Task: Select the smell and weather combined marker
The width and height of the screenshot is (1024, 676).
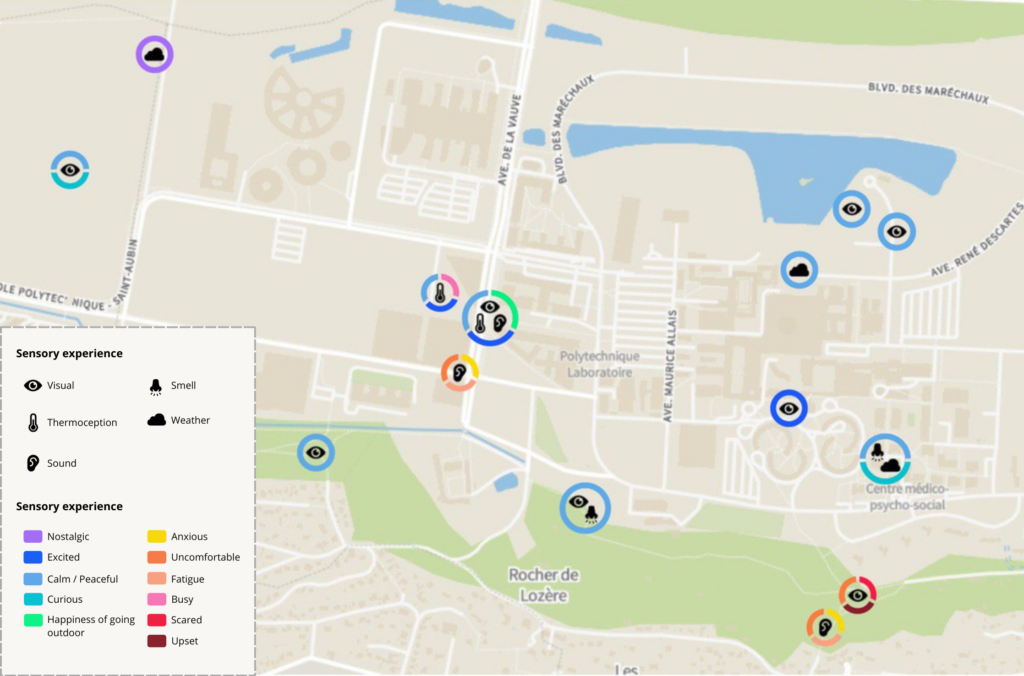Action: 885,459
